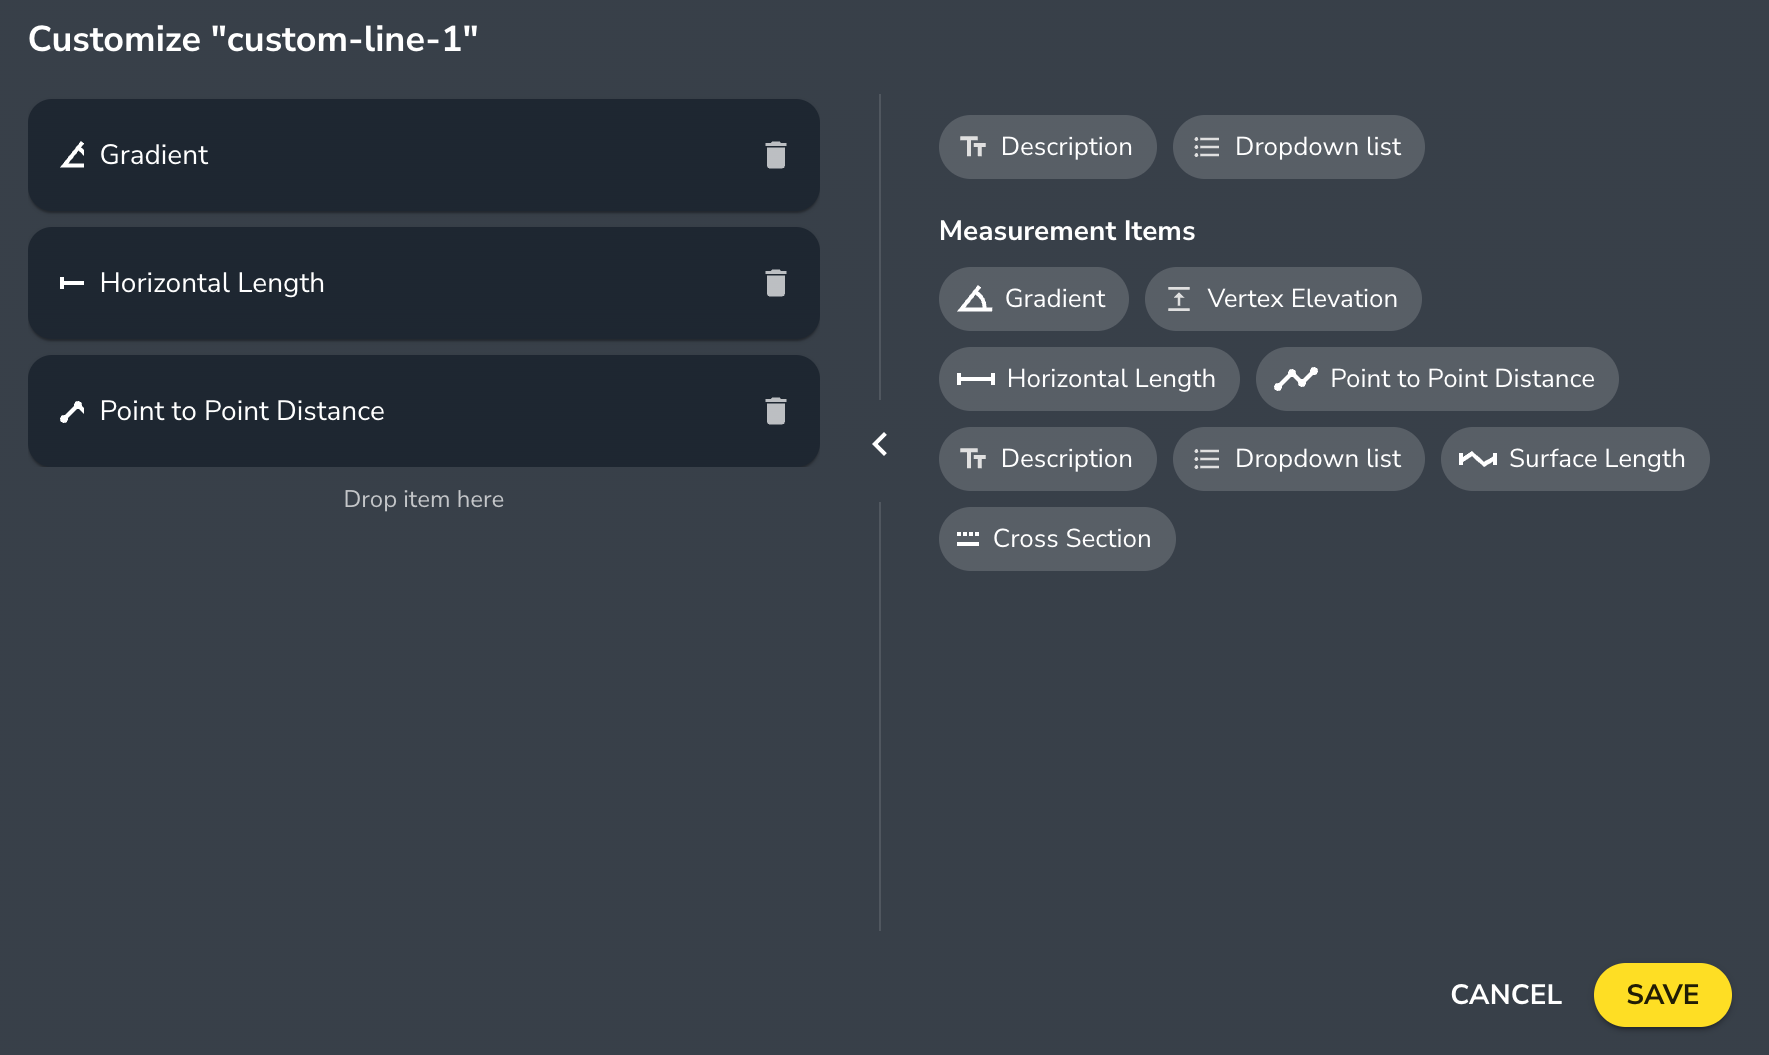
Task: Delete the Gradient item from the list
Action: (x=776, y=155)
